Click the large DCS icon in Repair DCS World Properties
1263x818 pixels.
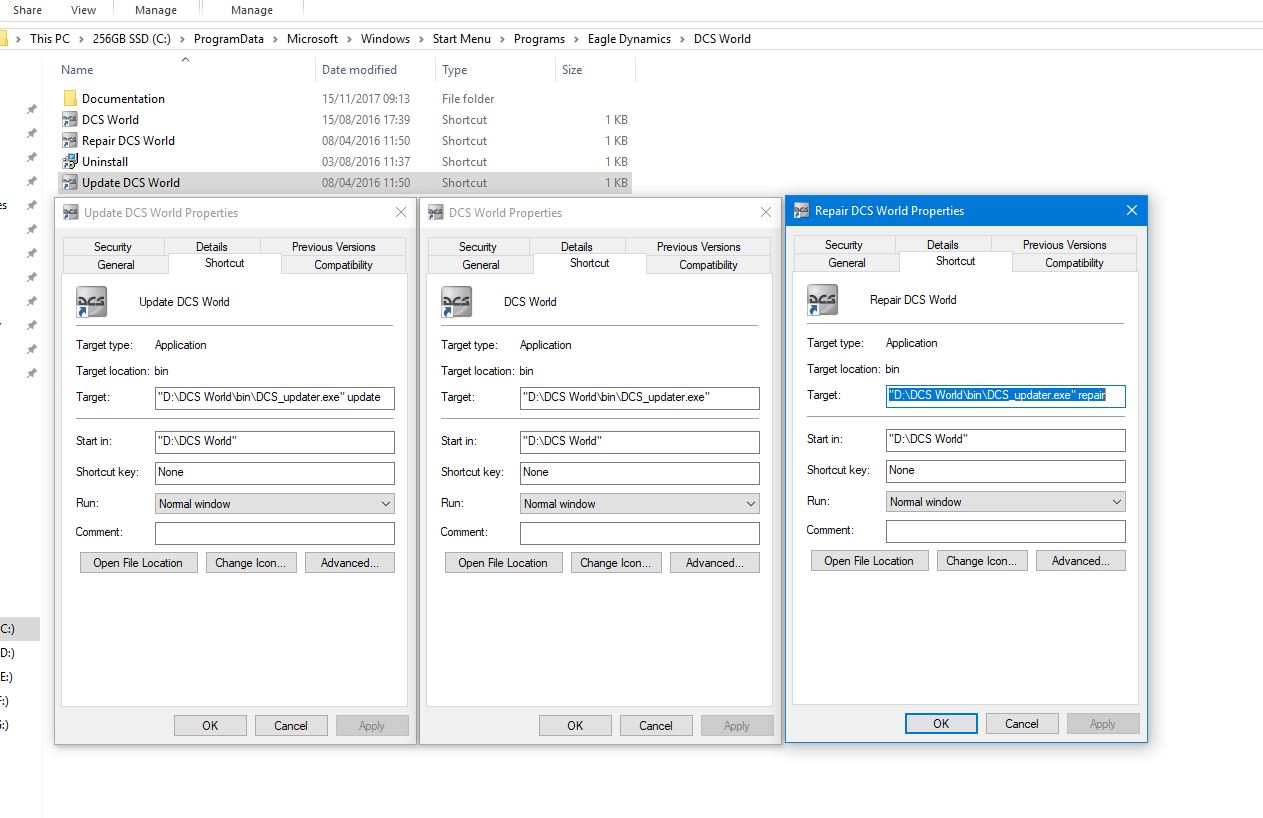(x=823, y=300)
